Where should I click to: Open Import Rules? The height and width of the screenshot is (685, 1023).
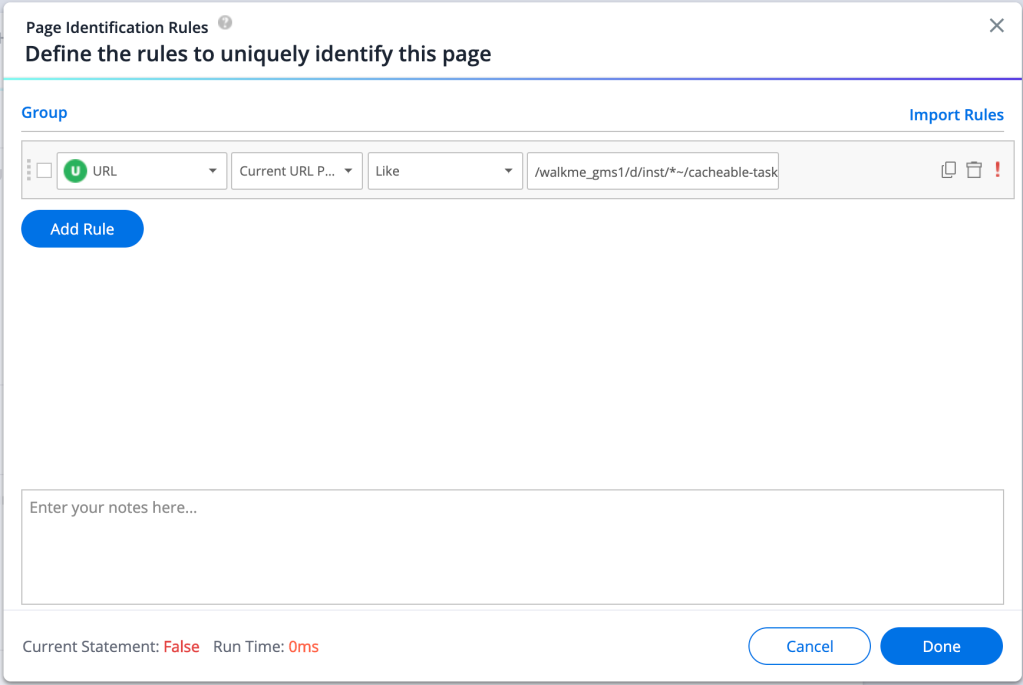pyautogui.click(x=955, y=115)
